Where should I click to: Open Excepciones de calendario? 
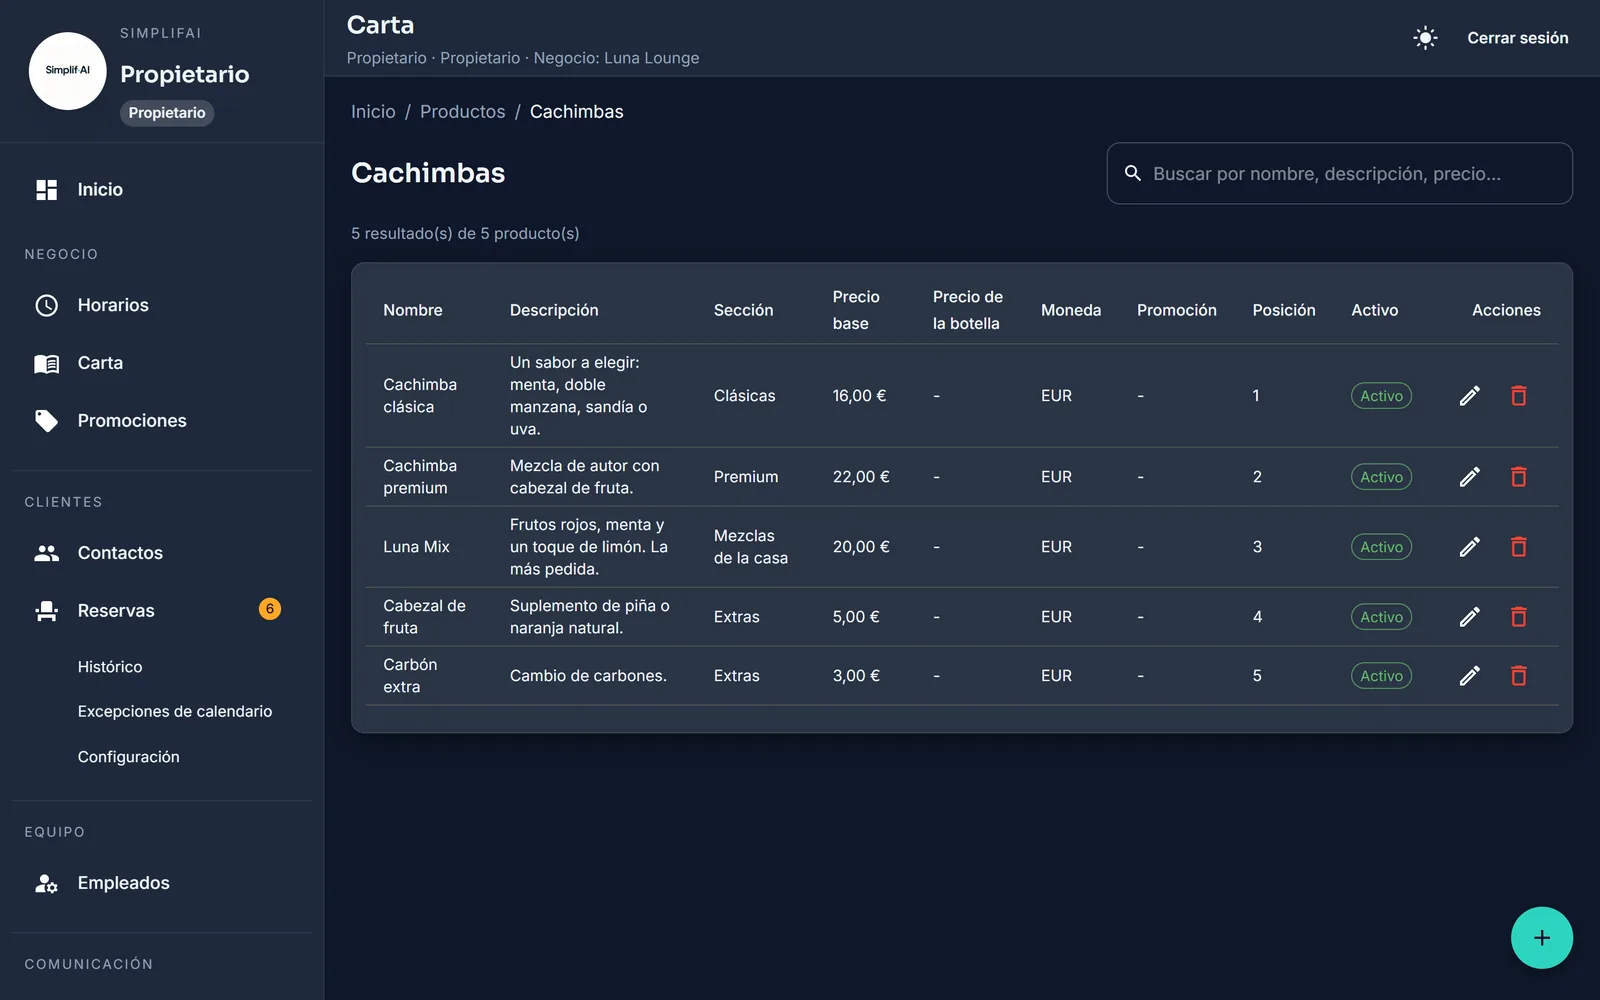coord(175,711)
